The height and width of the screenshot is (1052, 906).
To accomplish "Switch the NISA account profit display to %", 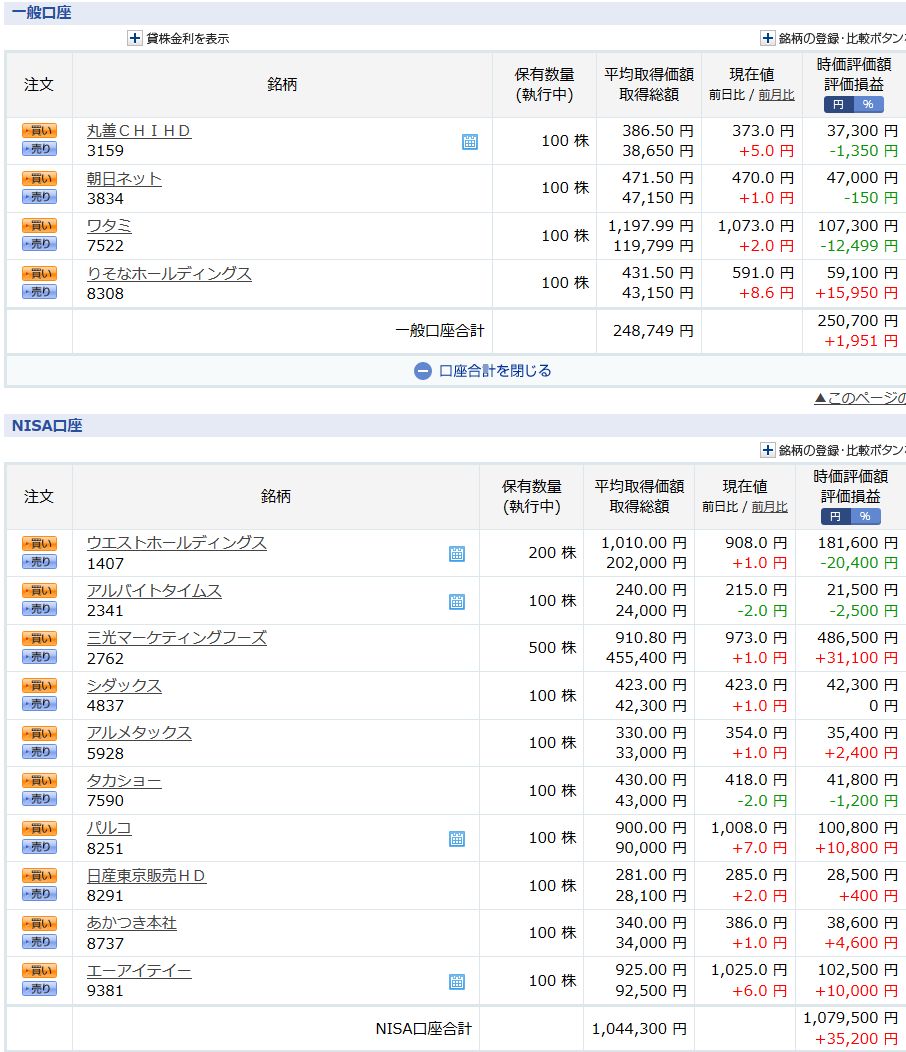I will 865,517.
